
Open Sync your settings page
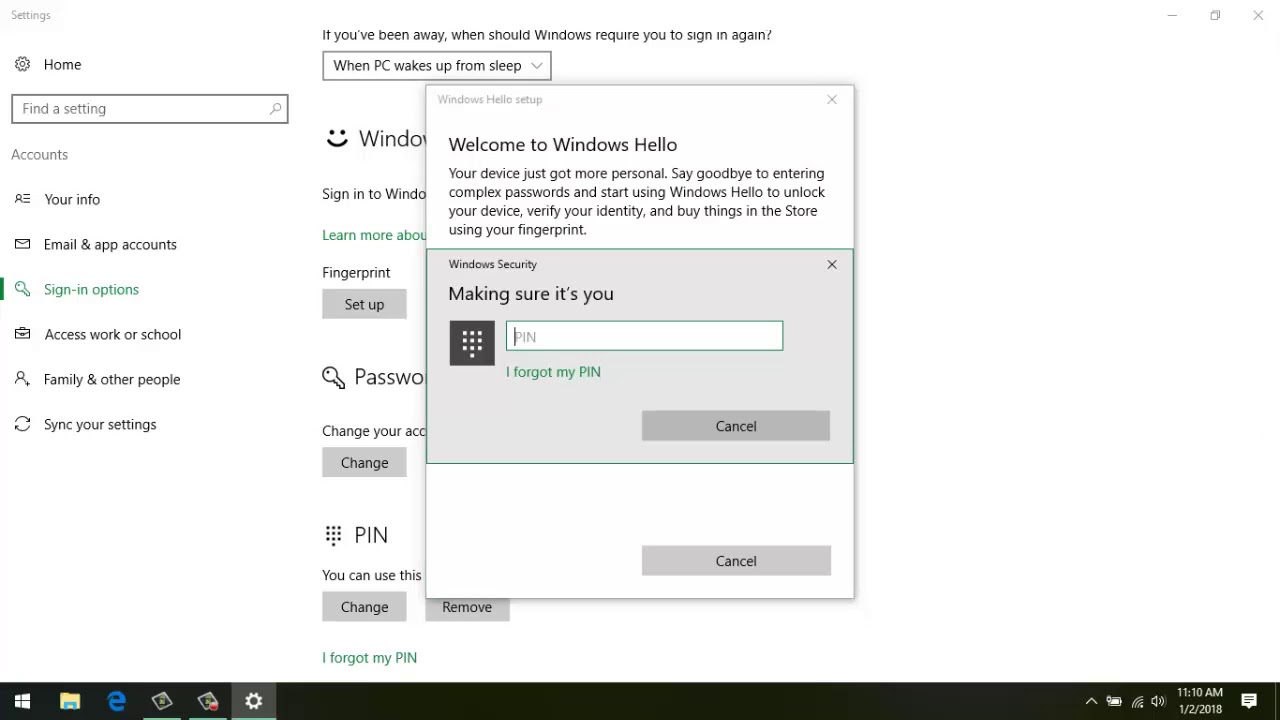pyautogui.click(x=100, y=424)
